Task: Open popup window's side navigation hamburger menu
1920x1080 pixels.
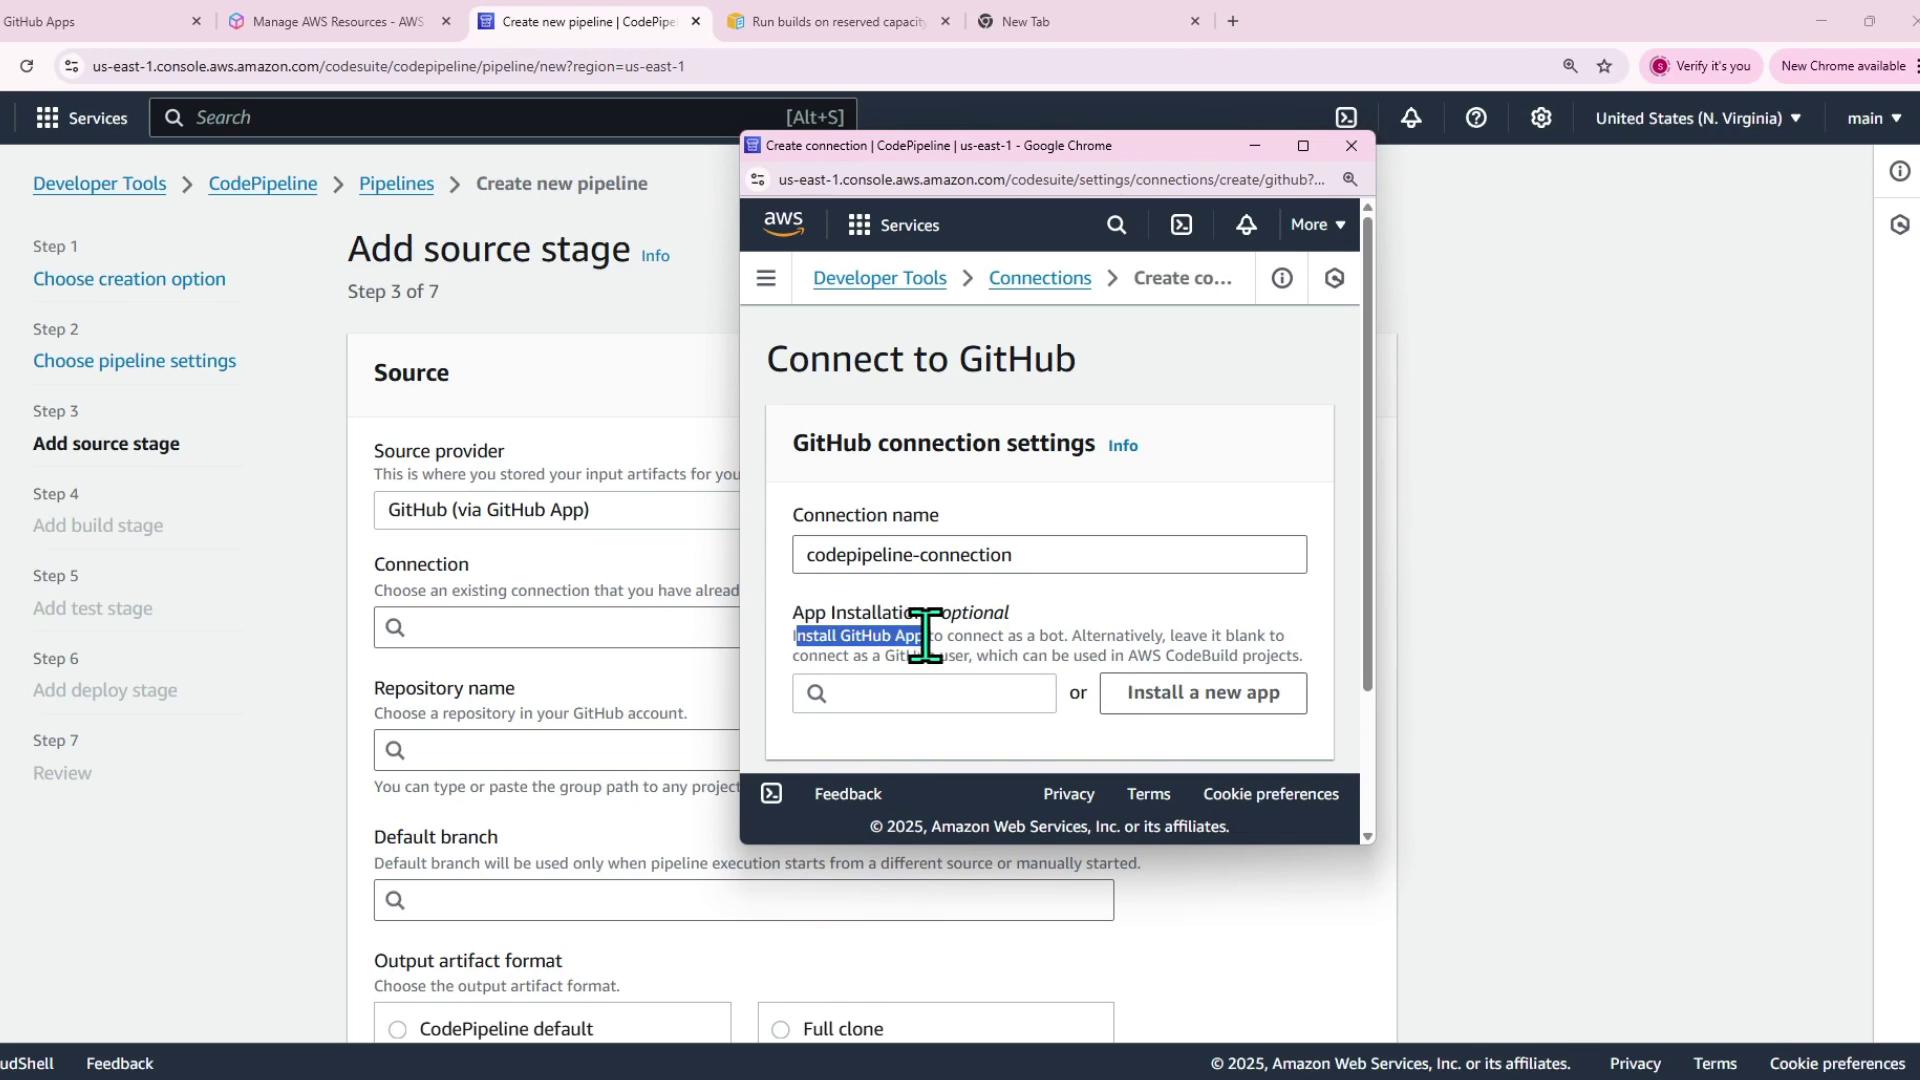Action: coord(766,279)
